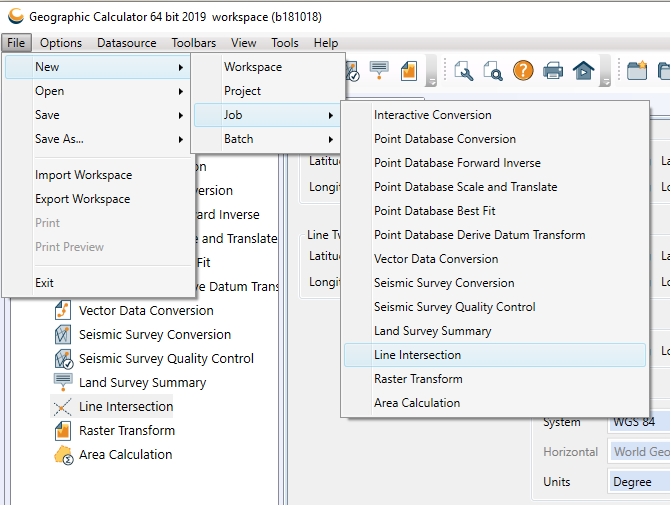Click the Seismic Survey Quality Control toolbar icon
The width and height of the screenshot is (671, 506).
(352, 71)
